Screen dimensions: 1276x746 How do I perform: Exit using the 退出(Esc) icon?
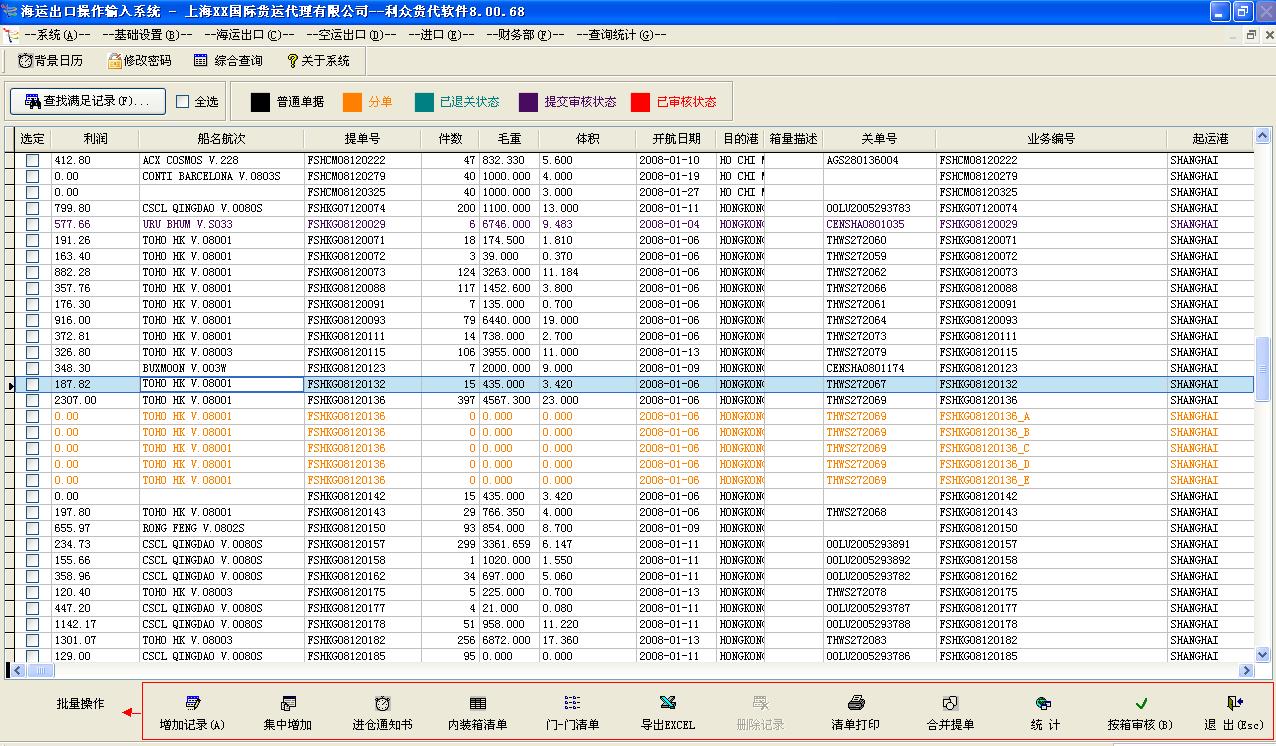pyautogui.click(x=1234, y=713)
